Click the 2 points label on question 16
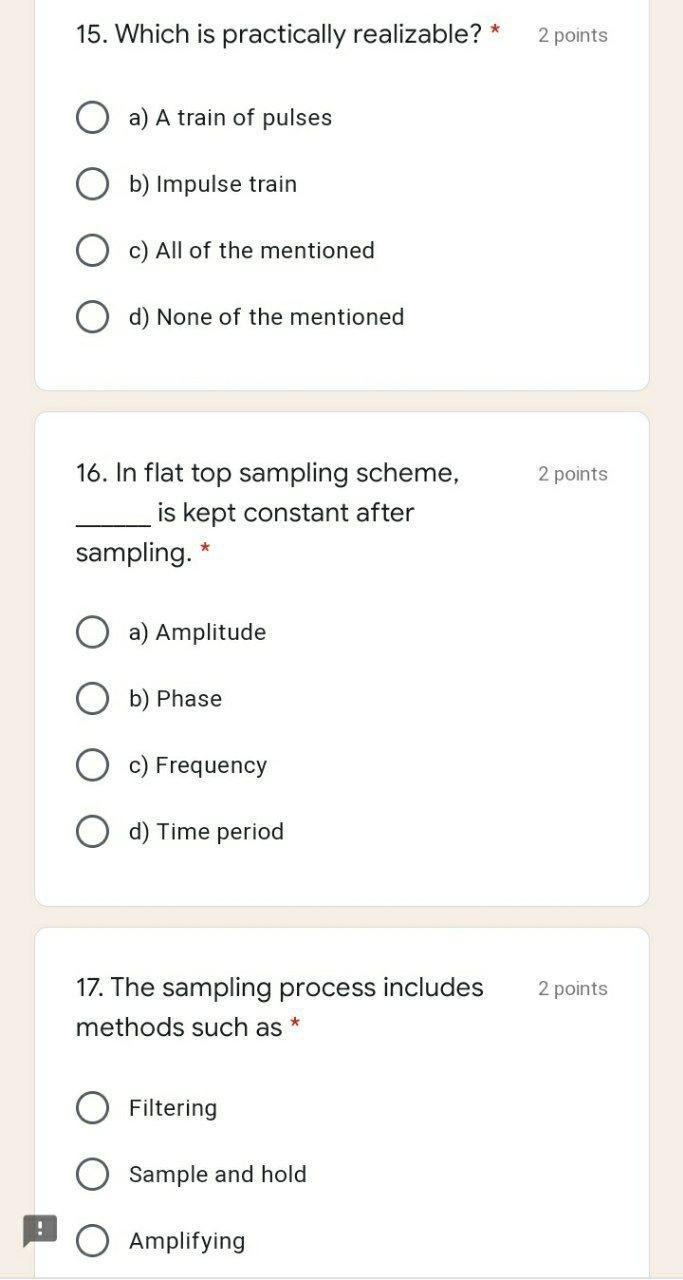 pyautogui.click(x=572, y=473)
